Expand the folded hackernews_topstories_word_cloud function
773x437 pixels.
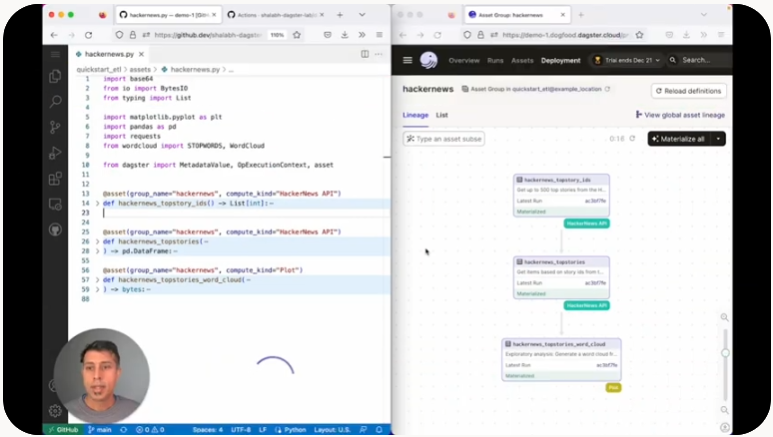click(x=97, y=280)
